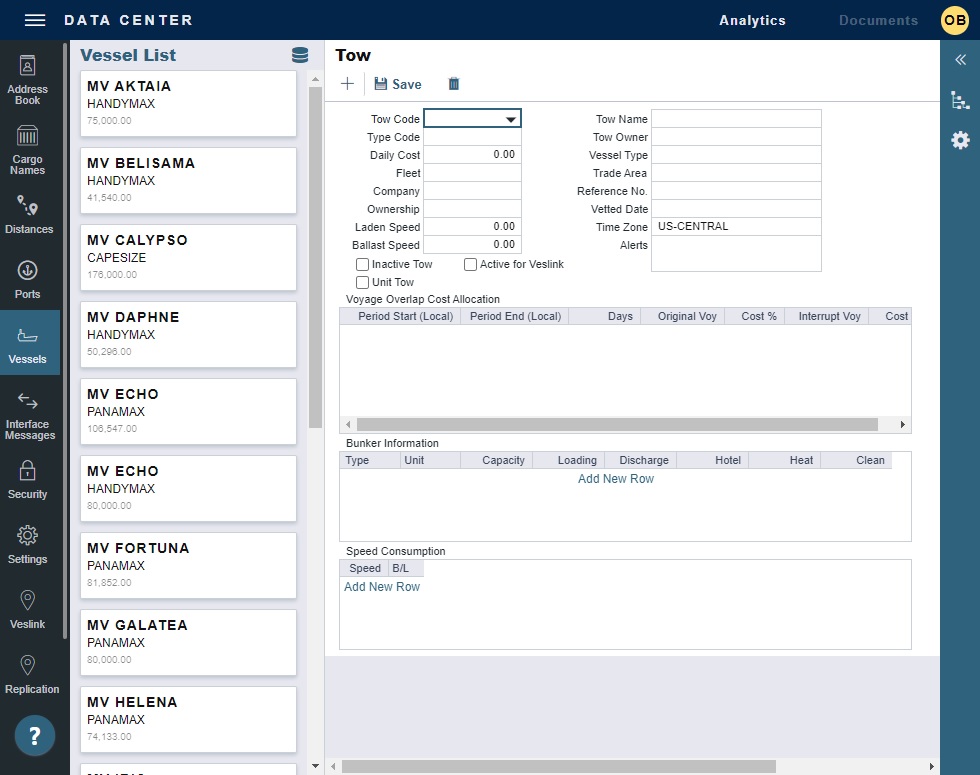Viewport: 980px width, 775px height.
Task: Delete the tow using the trash icon
Action: [454, 84]
